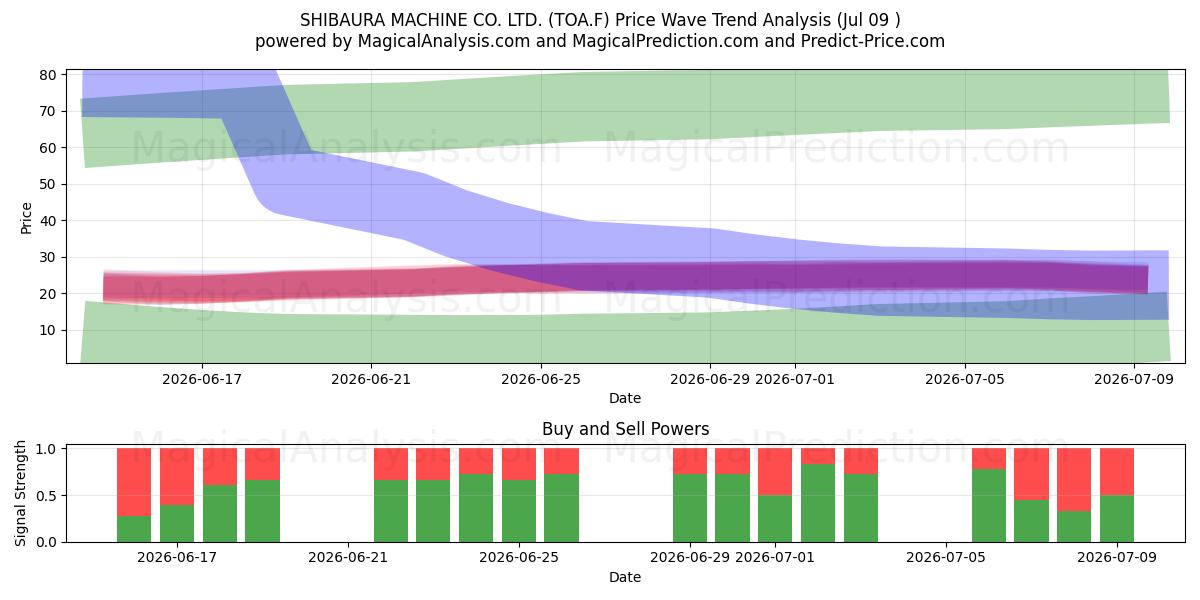The height and width of the screenshot is (600, 1200).
Task: Click 2026-06-21 date tick under price chart
Action: tap(371, 380)
